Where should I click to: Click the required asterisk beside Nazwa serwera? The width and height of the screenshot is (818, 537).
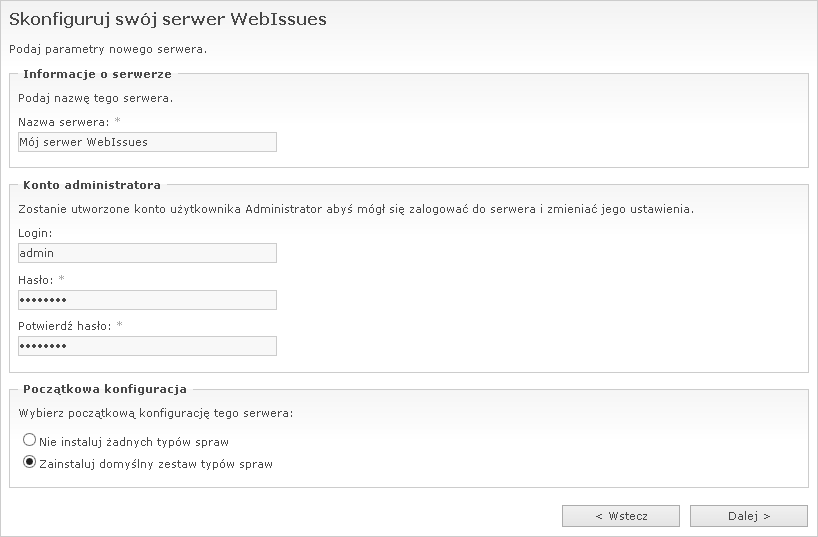(x=117, y=121)
